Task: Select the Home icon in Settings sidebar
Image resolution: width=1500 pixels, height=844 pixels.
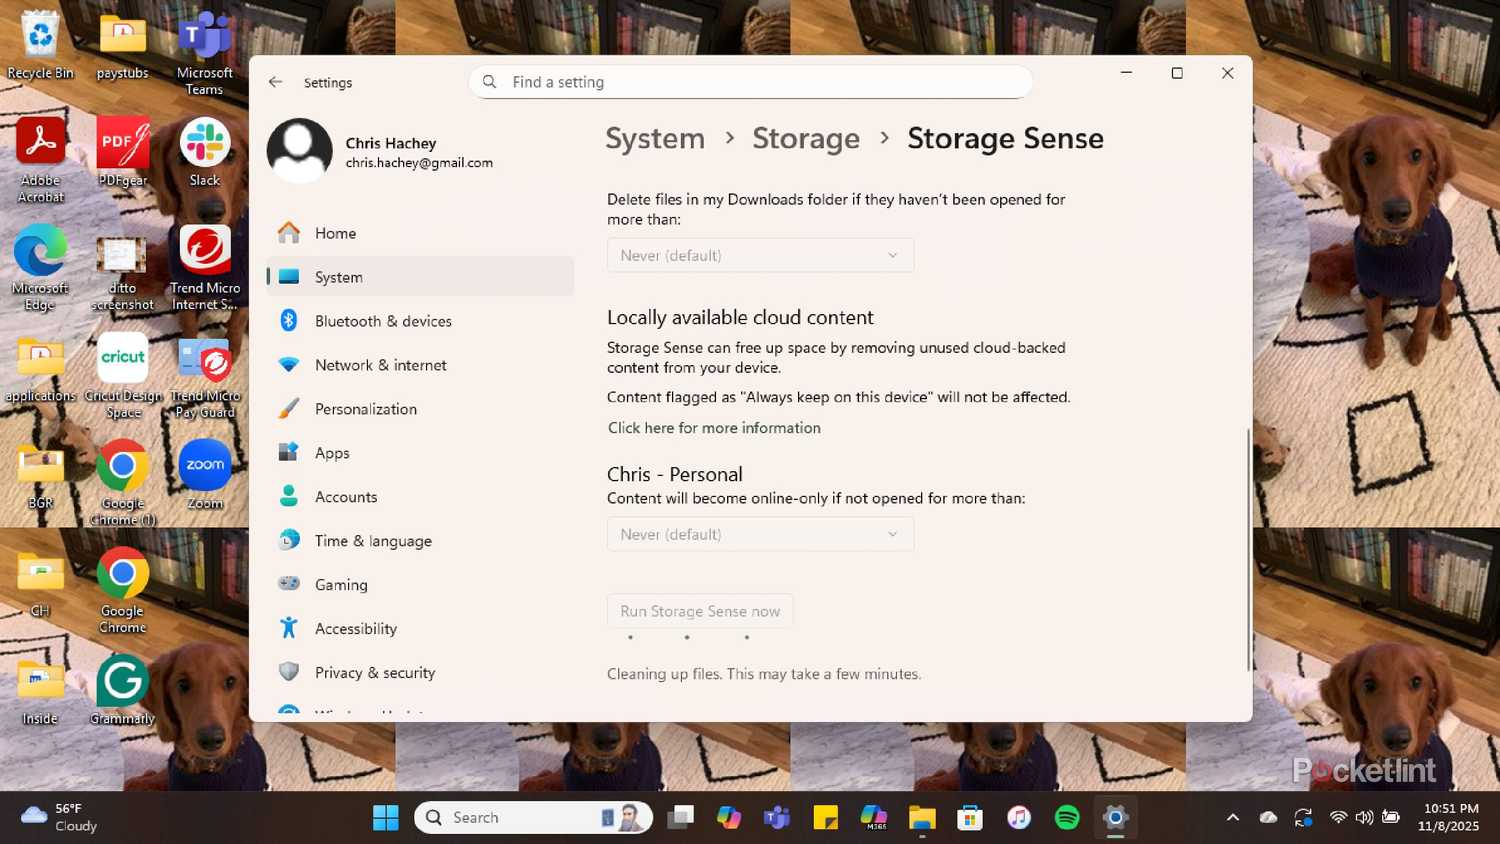Action: point(289,232)
